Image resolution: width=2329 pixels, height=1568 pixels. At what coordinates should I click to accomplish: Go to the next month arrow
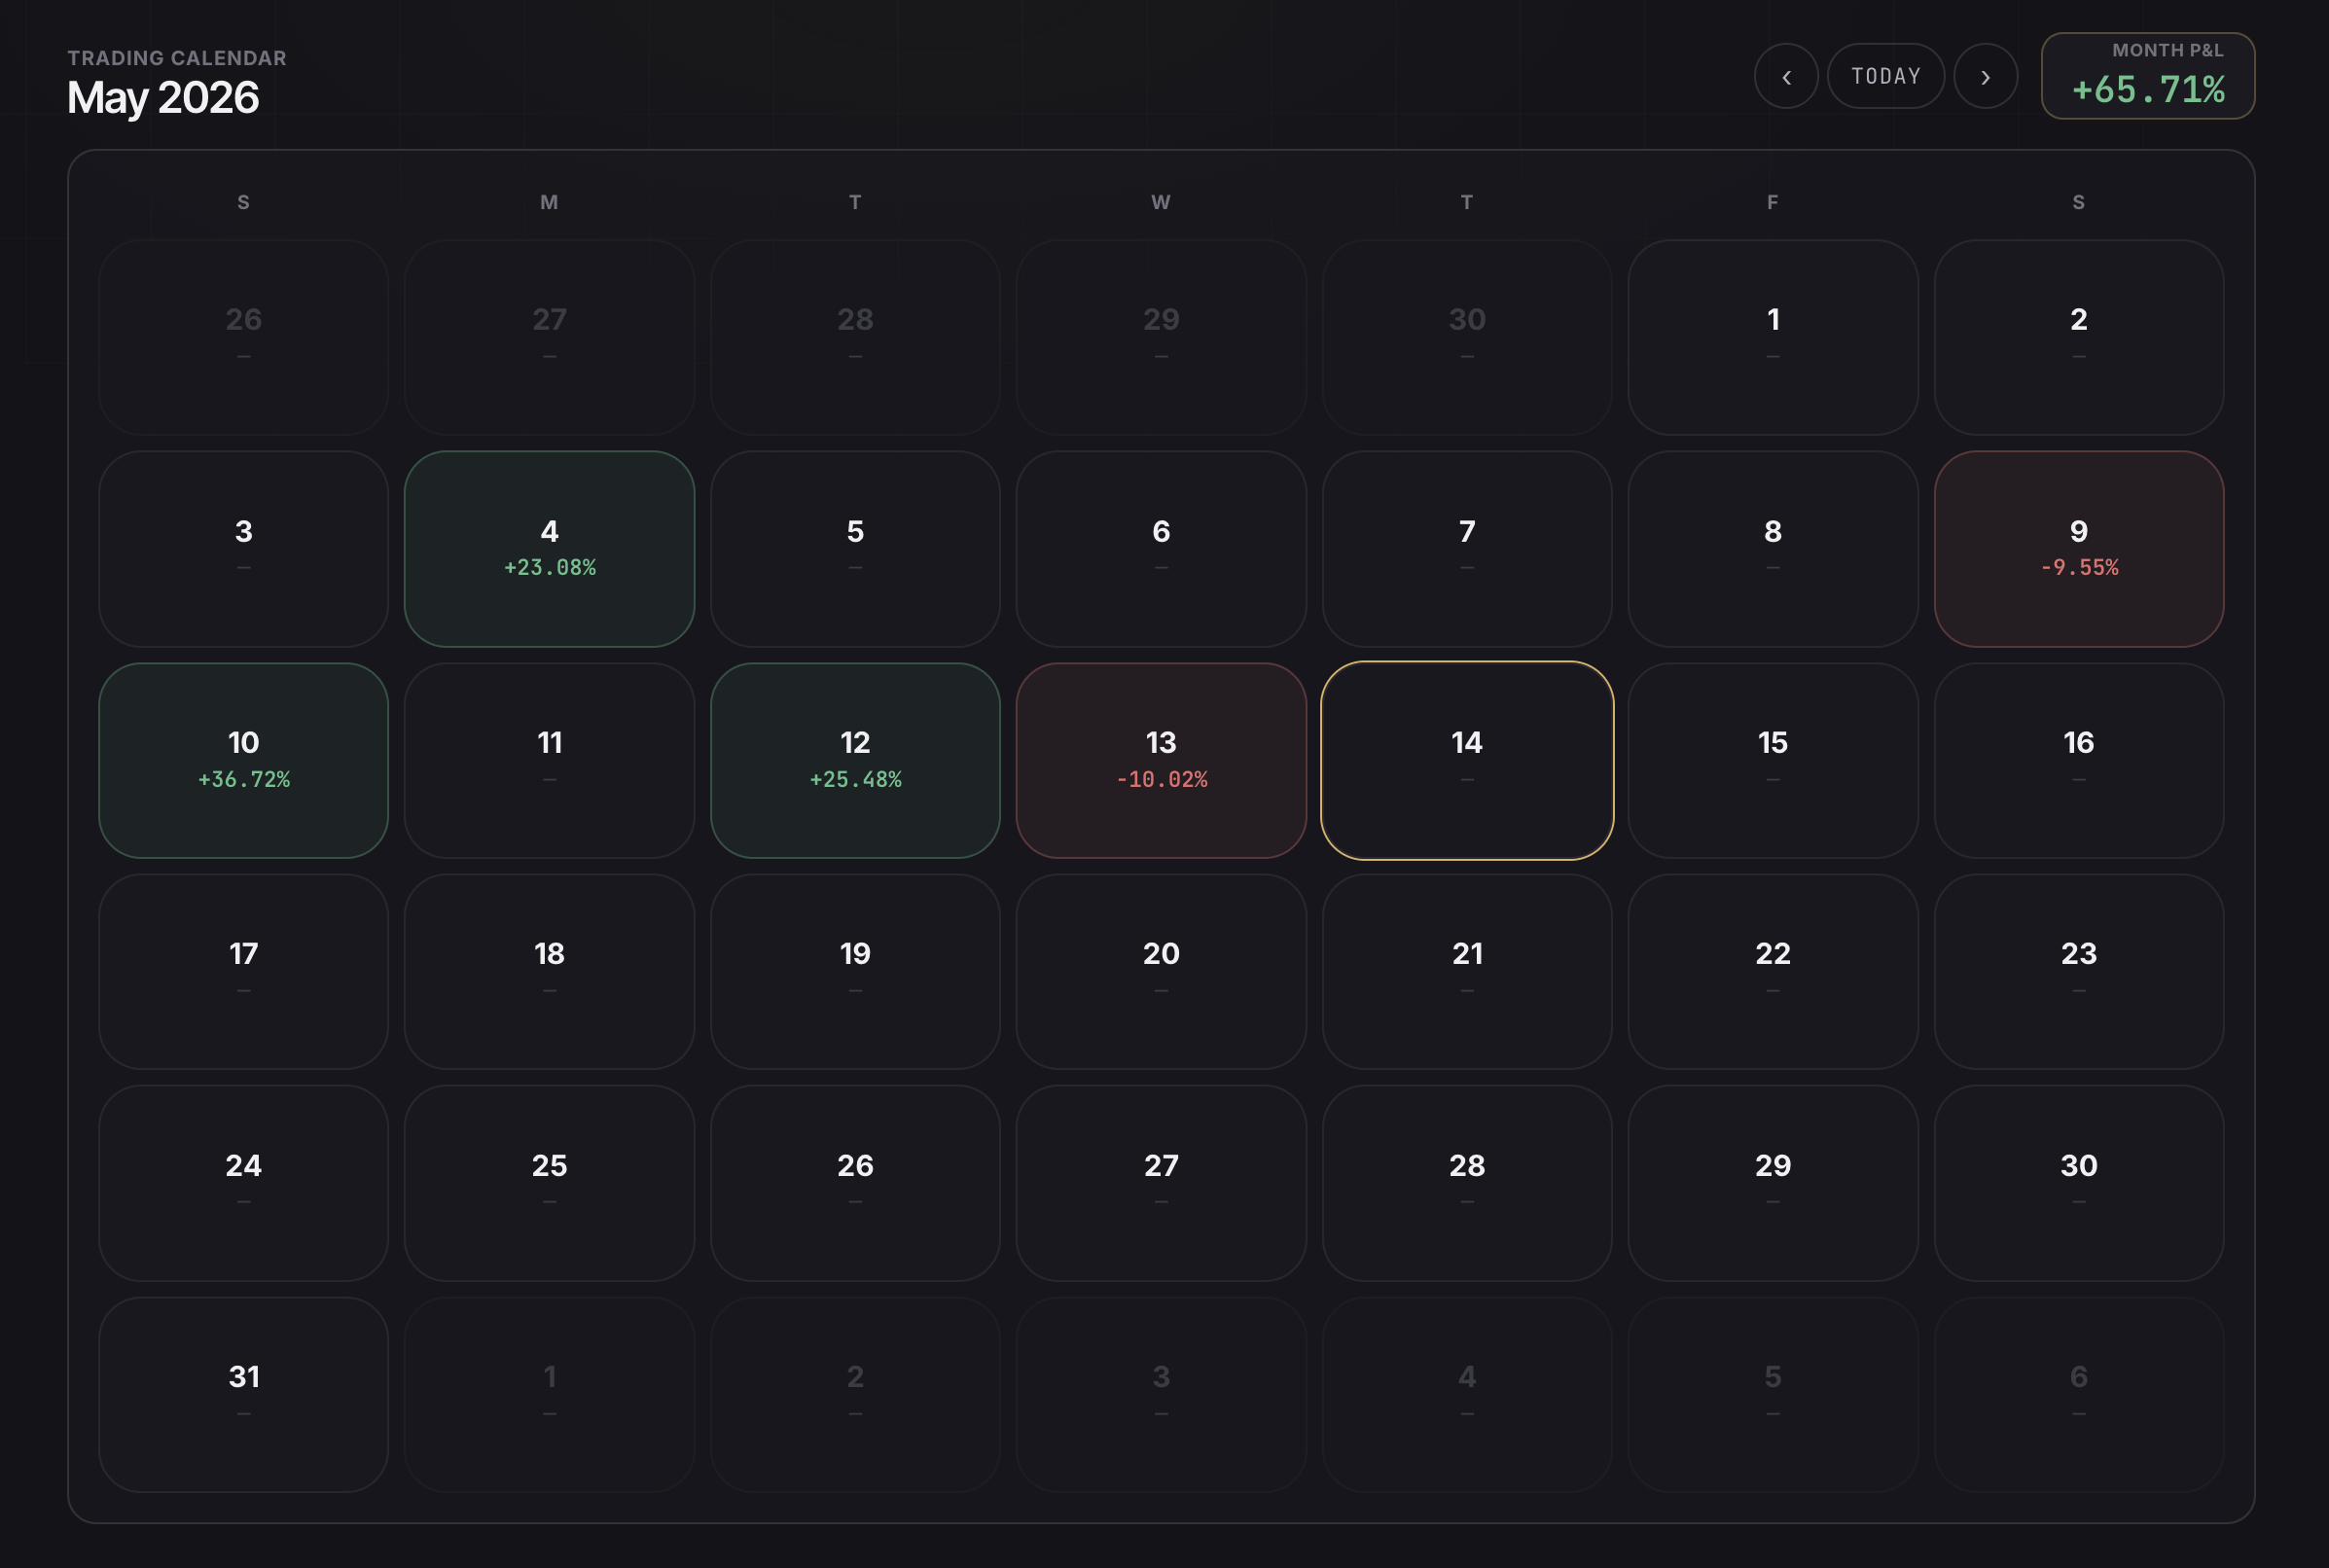pyautogui.click(x=1985, y=76)
